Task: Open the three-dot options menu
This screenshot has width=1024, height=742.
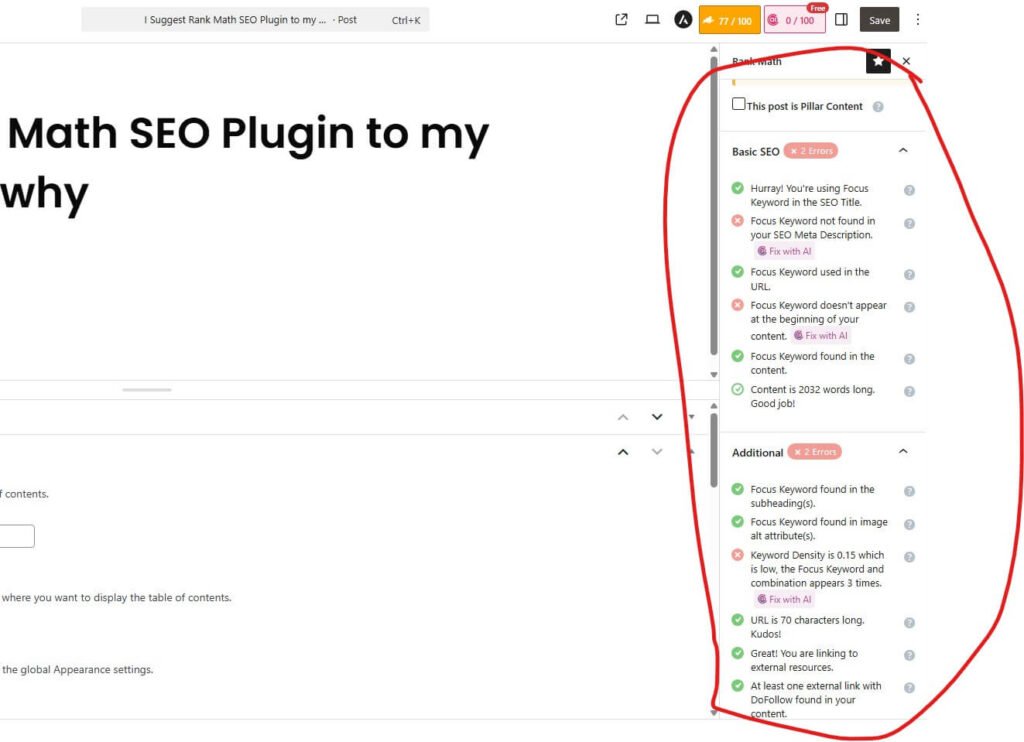Action: 918,20
